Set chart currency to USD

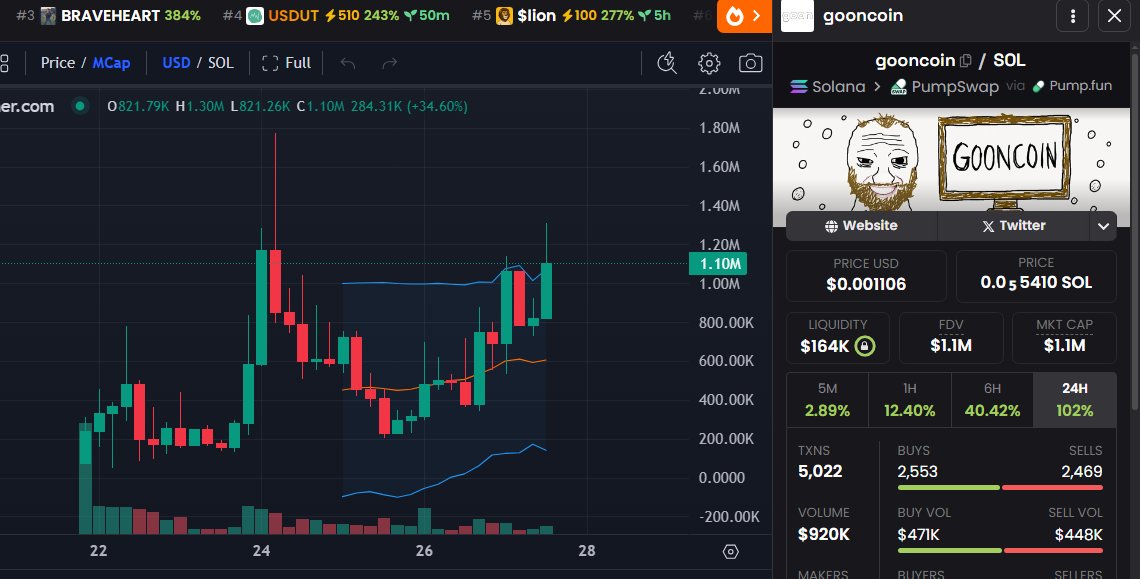click(x=176, y=63)
